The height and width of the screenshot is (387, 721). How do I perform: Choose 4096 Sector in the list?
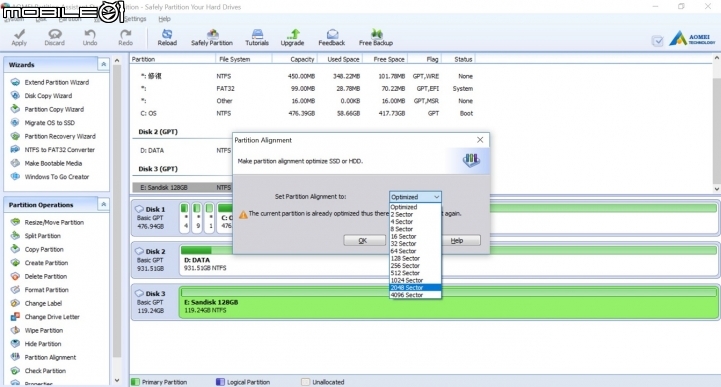tap(415, 295)
